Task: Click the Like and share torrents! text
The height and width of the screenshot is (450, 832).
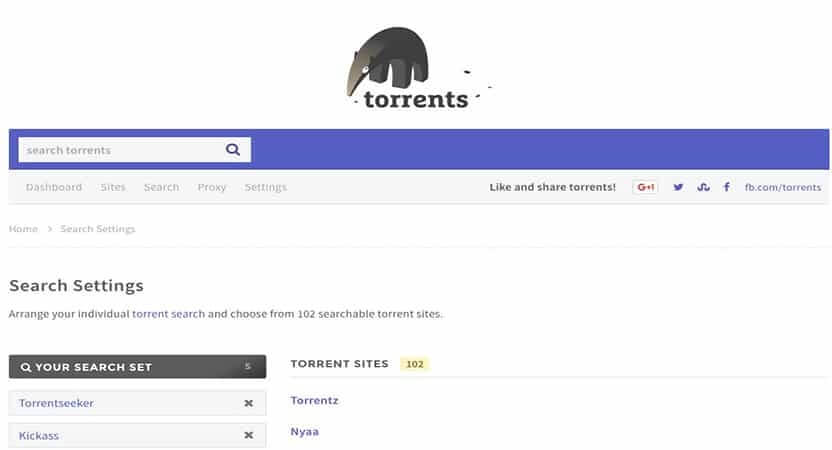Action: point(552,187)
